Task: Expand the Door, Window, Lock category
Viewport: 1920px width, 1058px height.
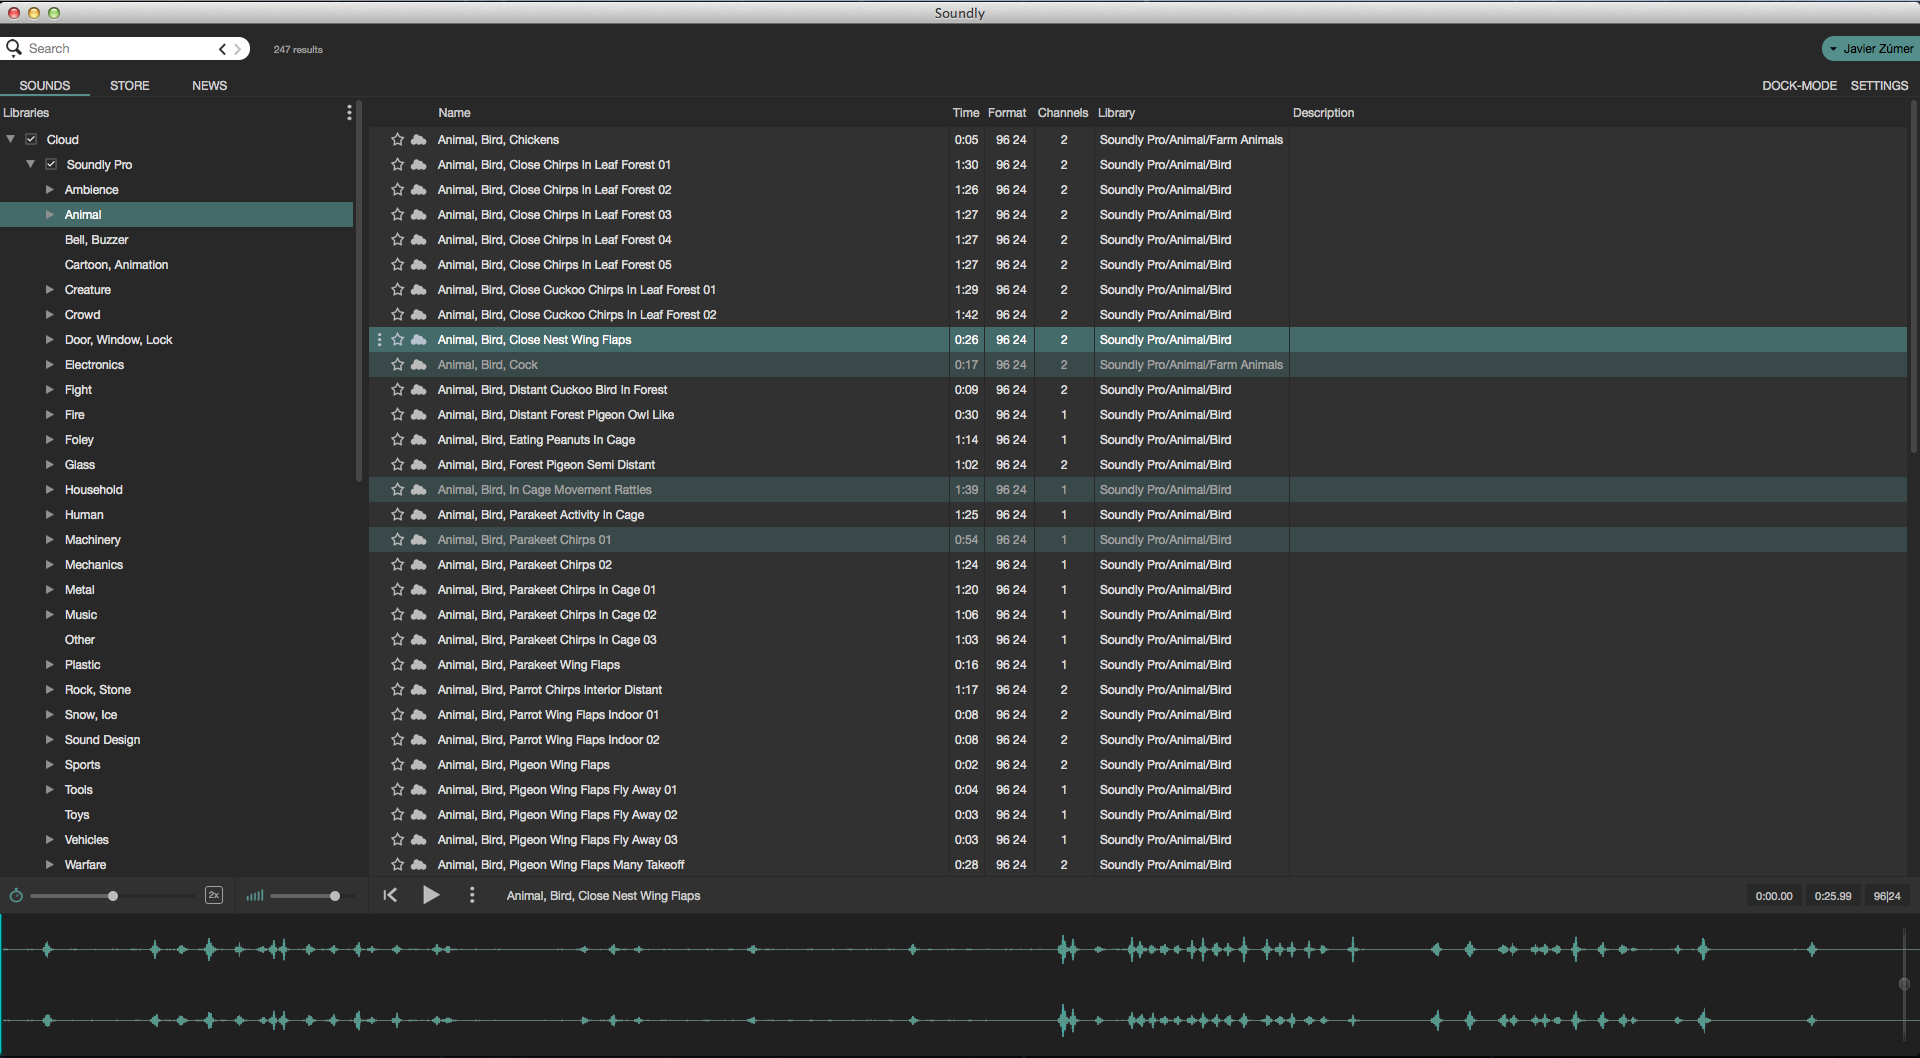Action: click(x=49, y=340)
